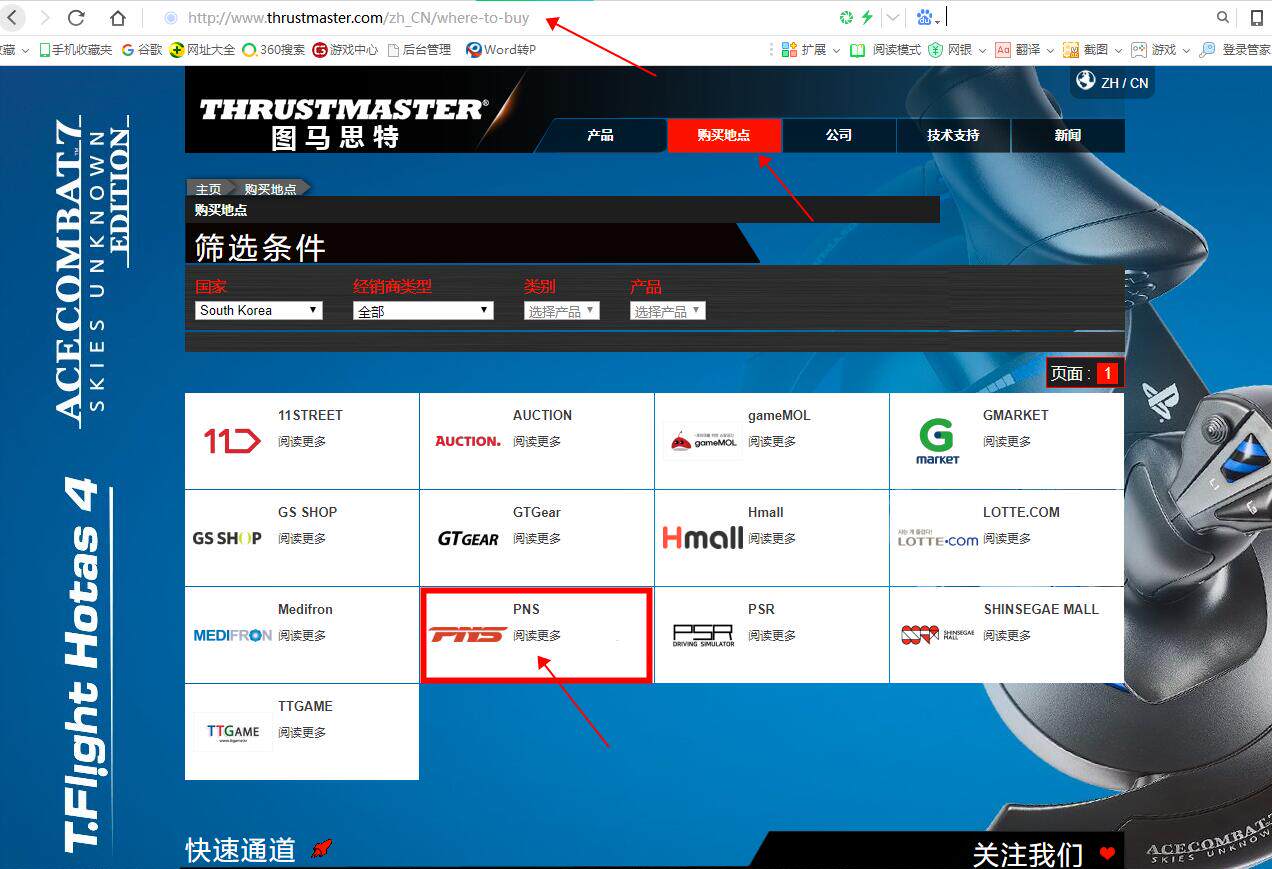The height and width of the screenshot is (869, 1272).
Task: Read more under GMARKET
Action: tap(1007, 441)
